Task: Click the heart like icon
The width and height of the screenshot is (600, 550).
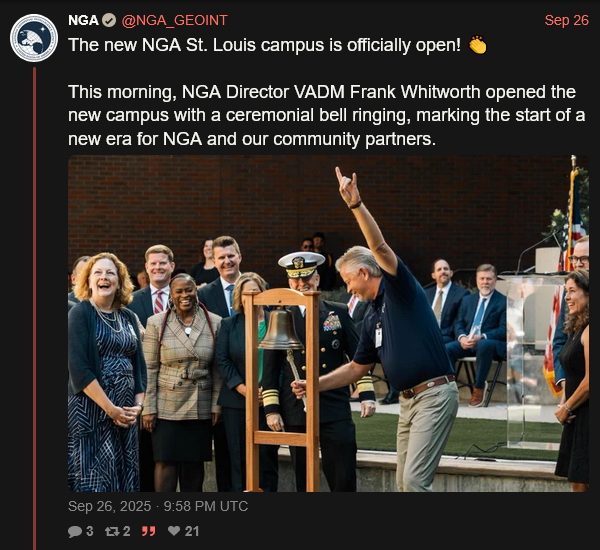Action: [x=174, y=531]
